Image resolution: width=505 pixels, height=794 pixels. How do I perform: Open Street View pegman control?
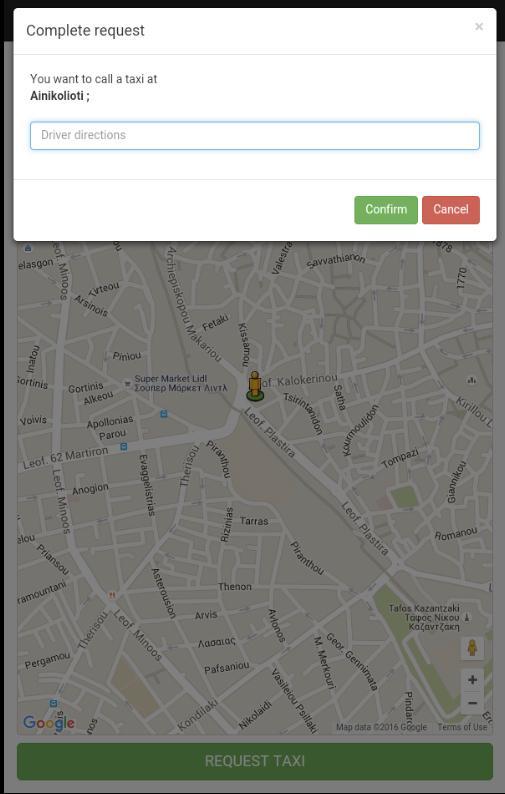coord(472,648)
